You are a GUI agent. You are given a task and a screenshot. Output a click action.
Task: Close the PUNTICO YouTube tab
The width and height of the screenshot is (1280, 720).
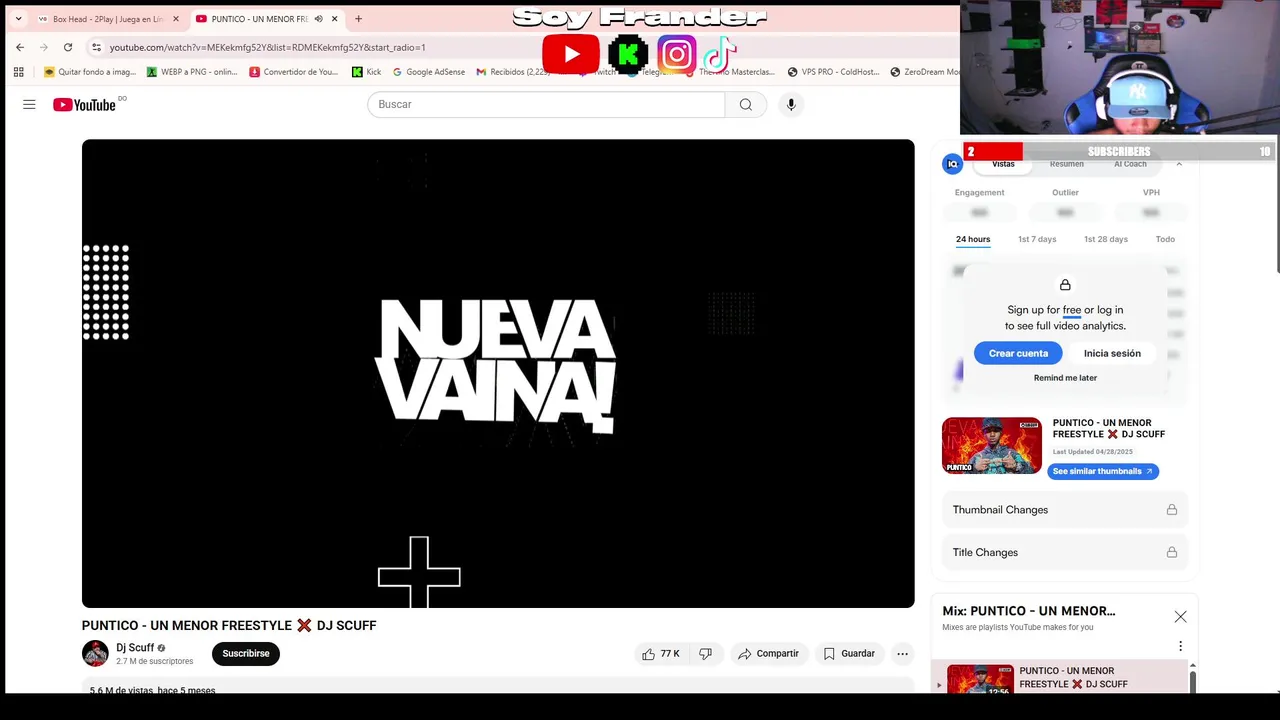[335, 19]
